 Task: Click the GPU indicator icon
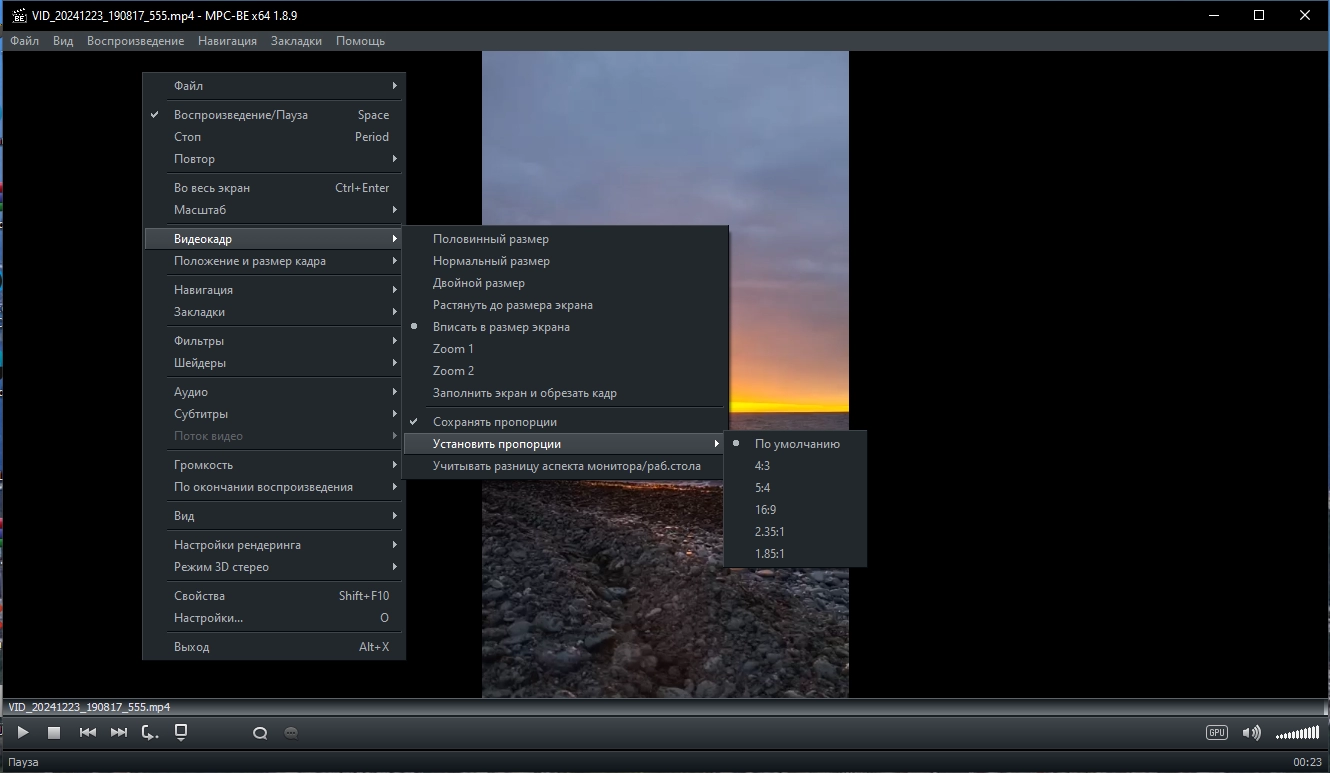(1216, 733)
